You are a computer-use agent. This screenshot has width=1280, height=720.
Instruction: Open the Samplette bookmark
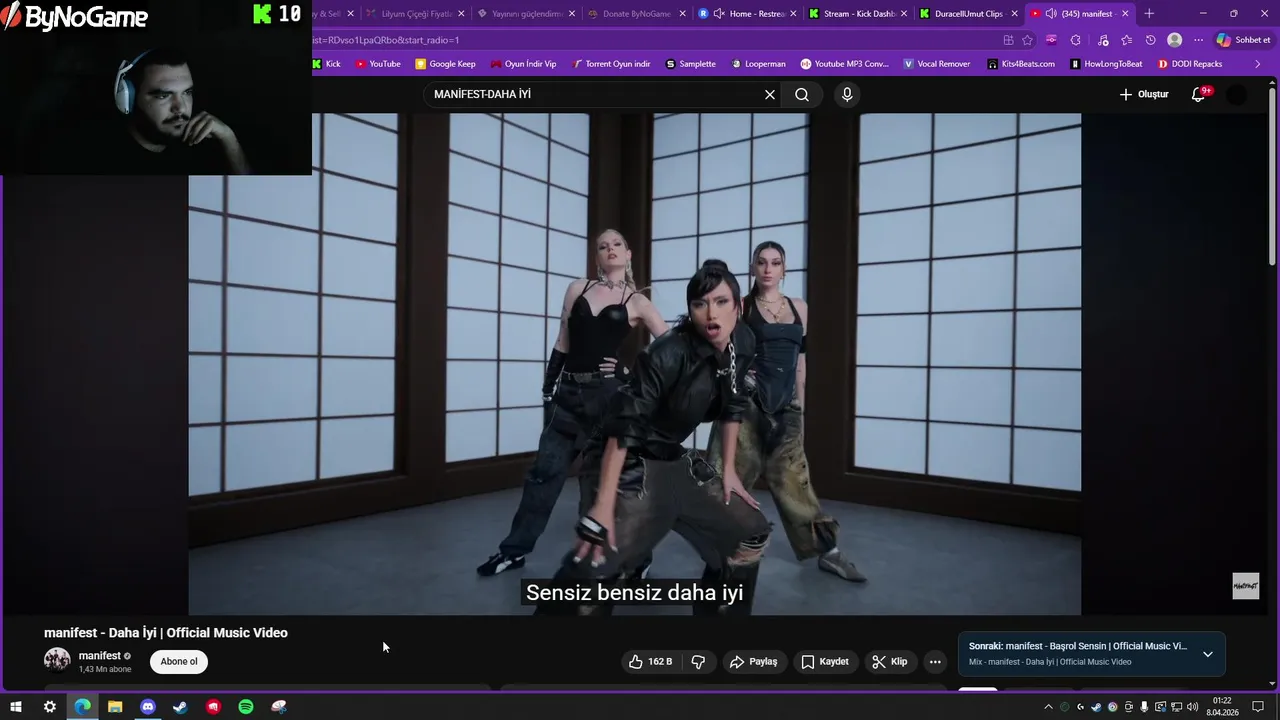coord(690,64)
